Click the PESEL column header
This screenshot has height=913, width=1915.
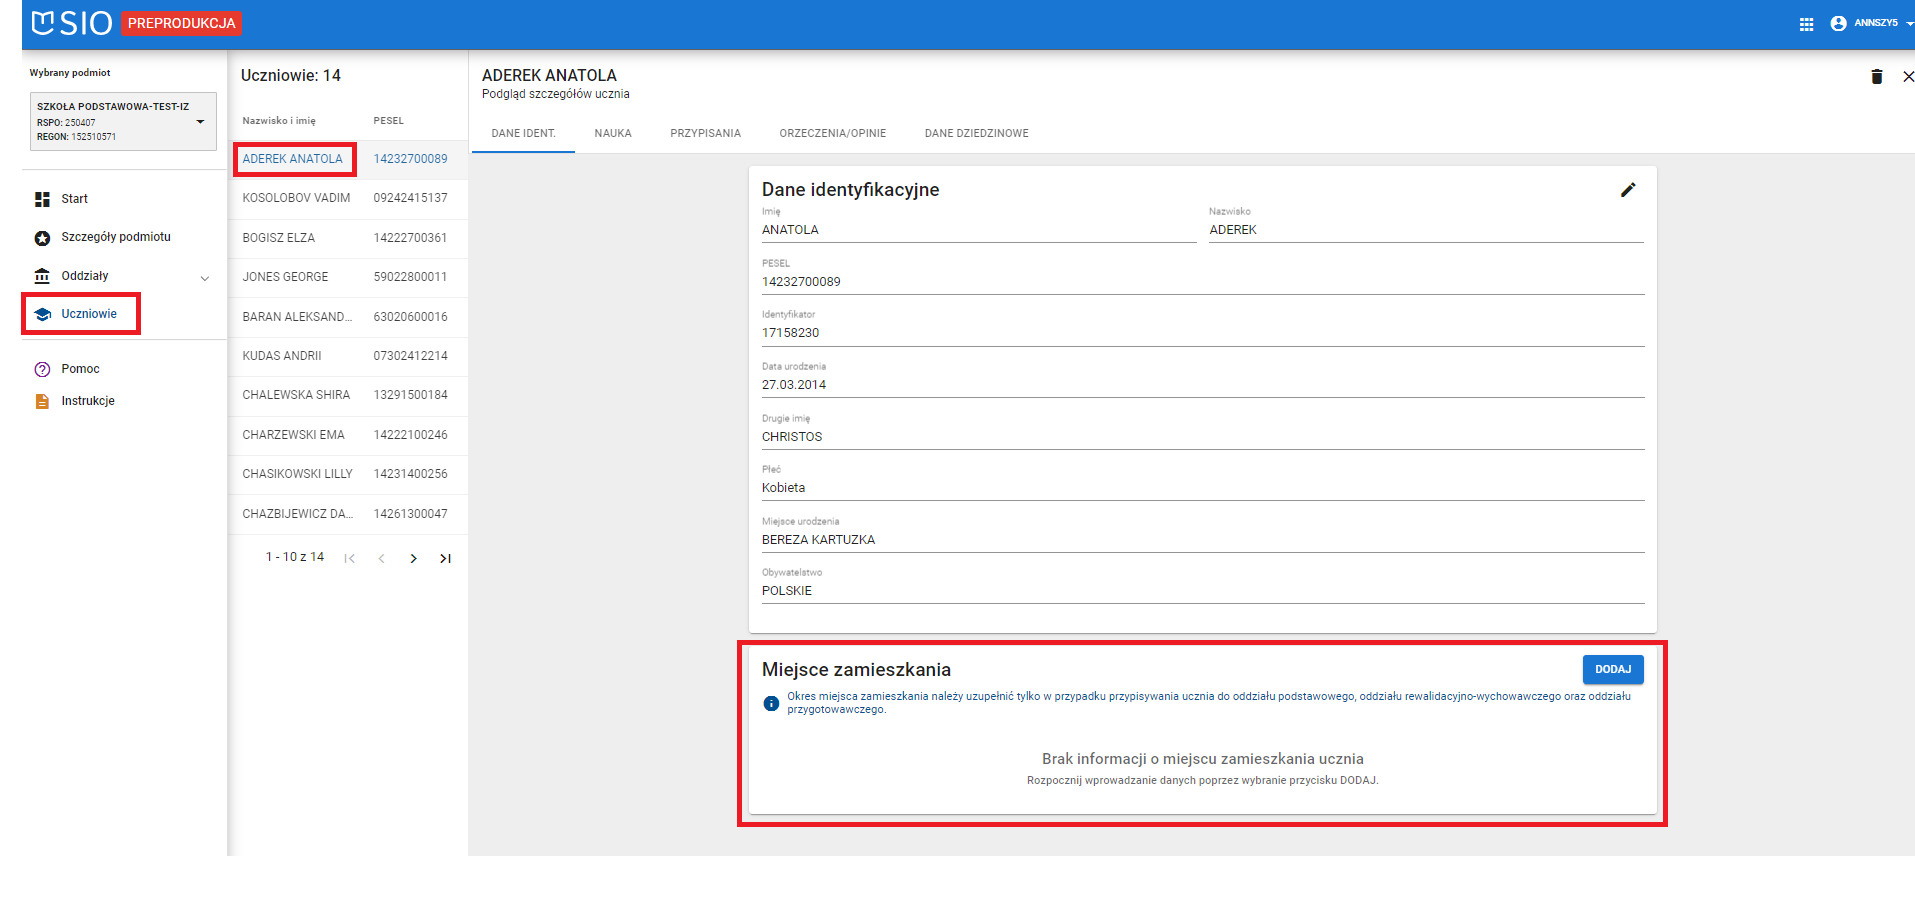click(x=389, y=121)
